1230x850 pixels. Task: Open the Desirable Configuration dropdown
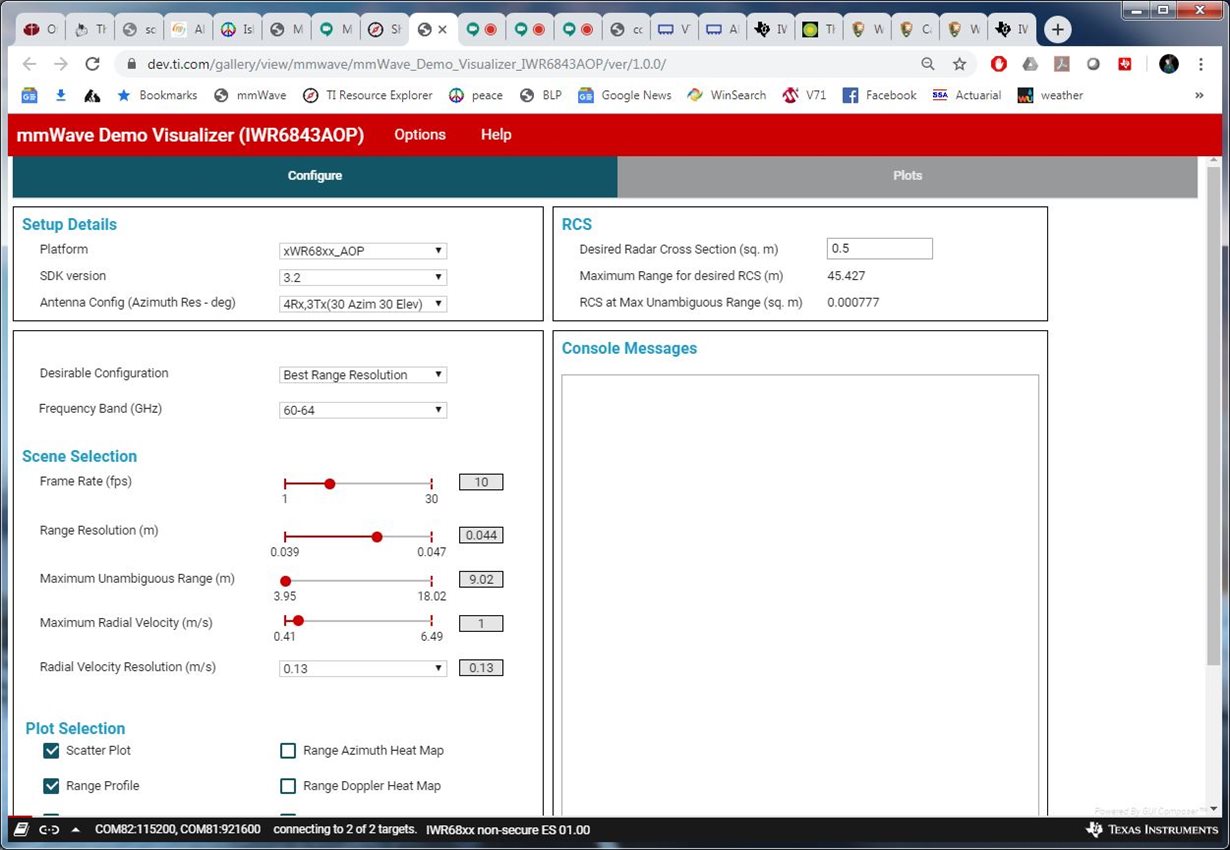point(363,375)
